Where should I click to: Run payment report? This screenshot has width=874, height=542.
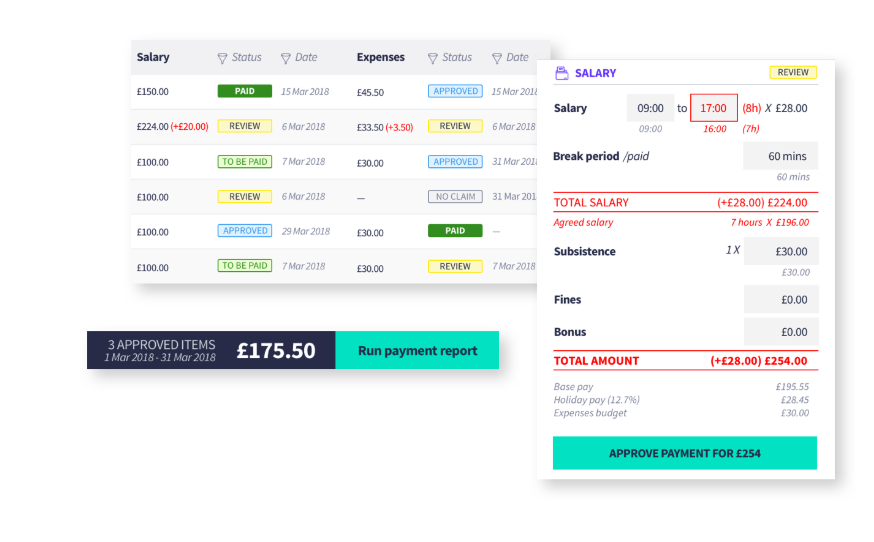click(417, 351)
